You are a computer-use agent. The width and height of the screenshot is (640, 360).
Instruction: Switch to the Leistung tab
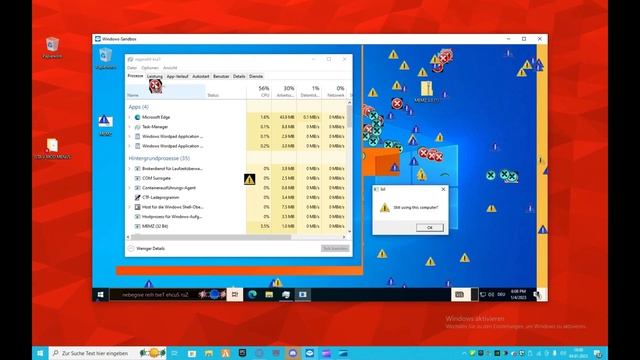click(x=155, y=76)
